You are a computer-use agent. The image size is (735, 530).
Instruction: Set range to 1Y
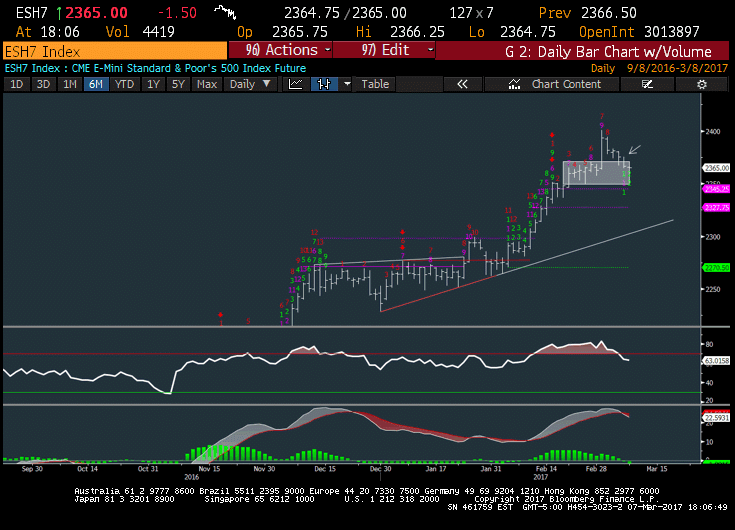click(153, 84)
